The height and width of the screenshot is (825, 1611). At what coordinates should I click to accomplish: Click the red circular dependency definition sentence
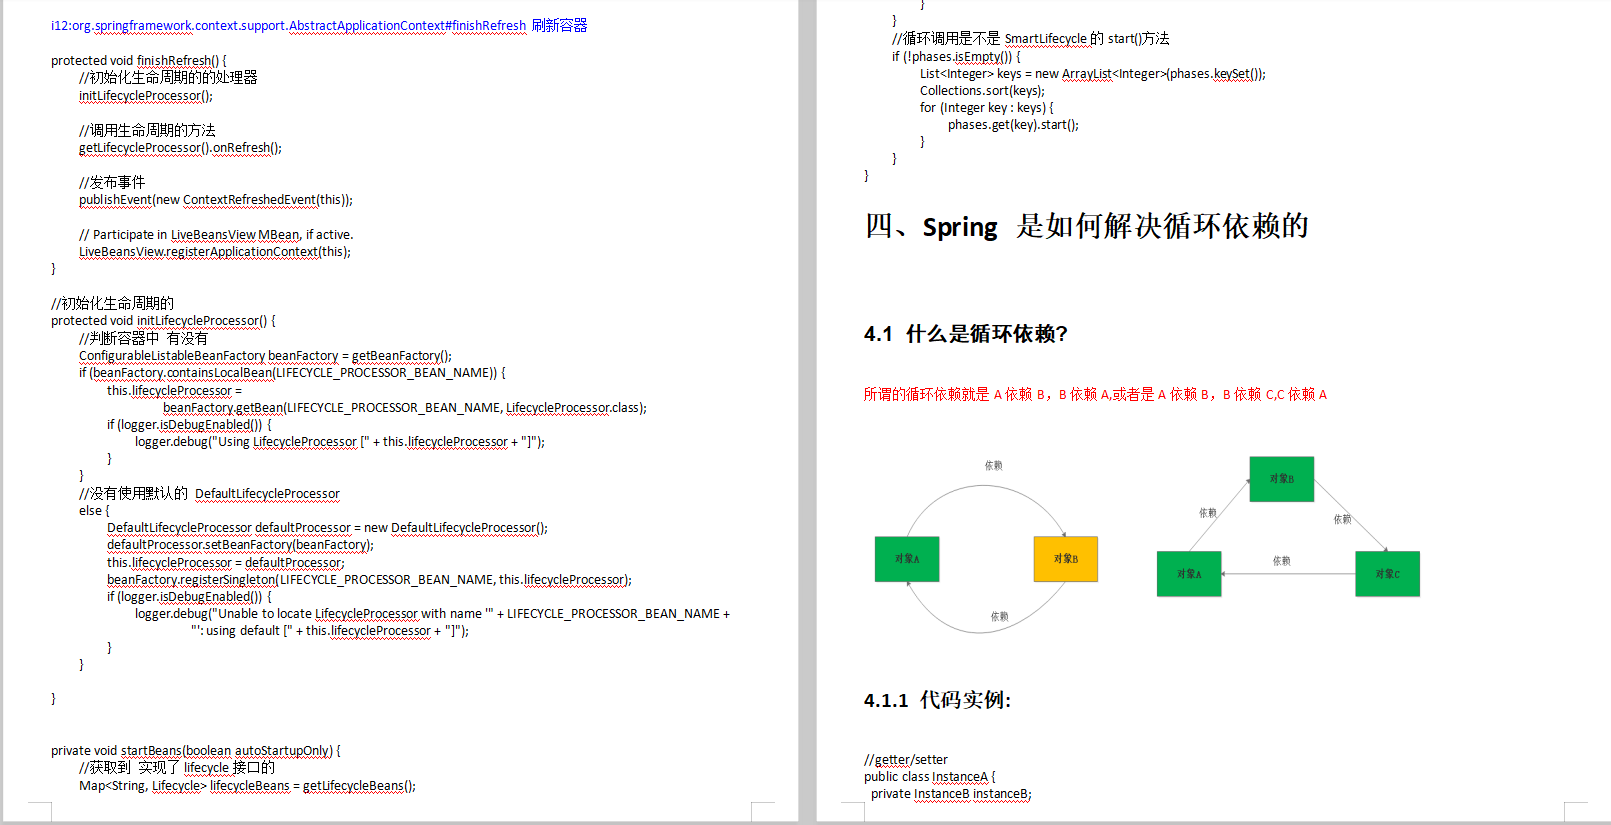click(x=1095, y=395)
